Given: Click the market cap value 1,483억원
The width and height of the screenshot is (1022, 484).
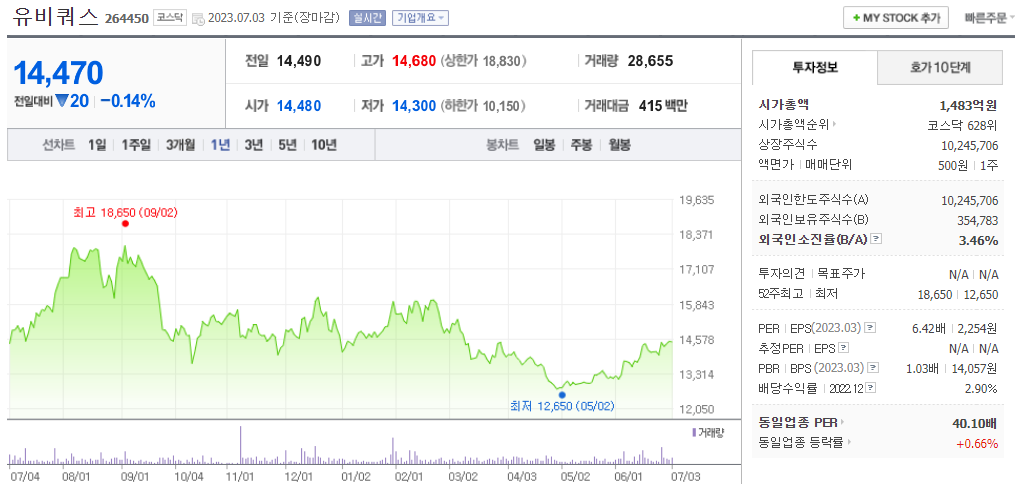Looking at the screenshot, I should pos(969,104).
